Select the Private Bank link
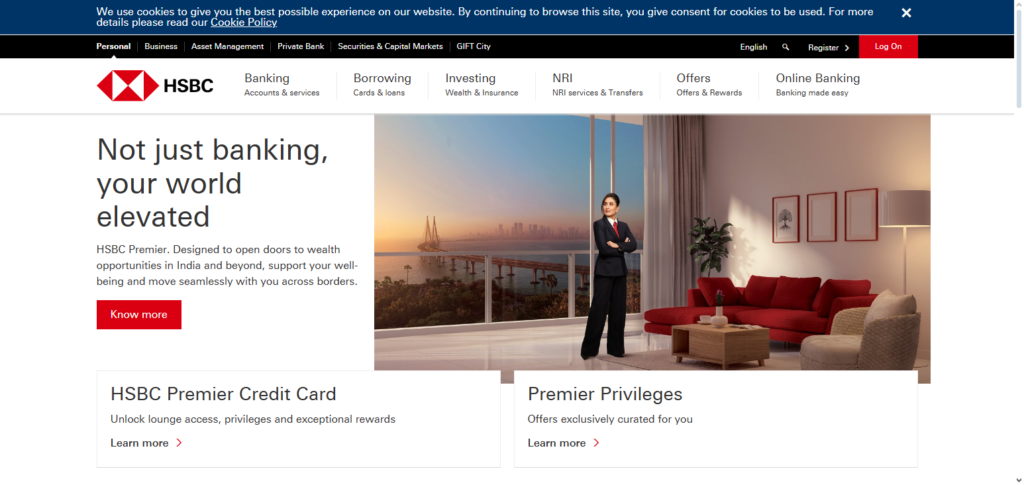The width and height of the screenshot is (1024, 485). pyautogui.click(x=300, y=46)
